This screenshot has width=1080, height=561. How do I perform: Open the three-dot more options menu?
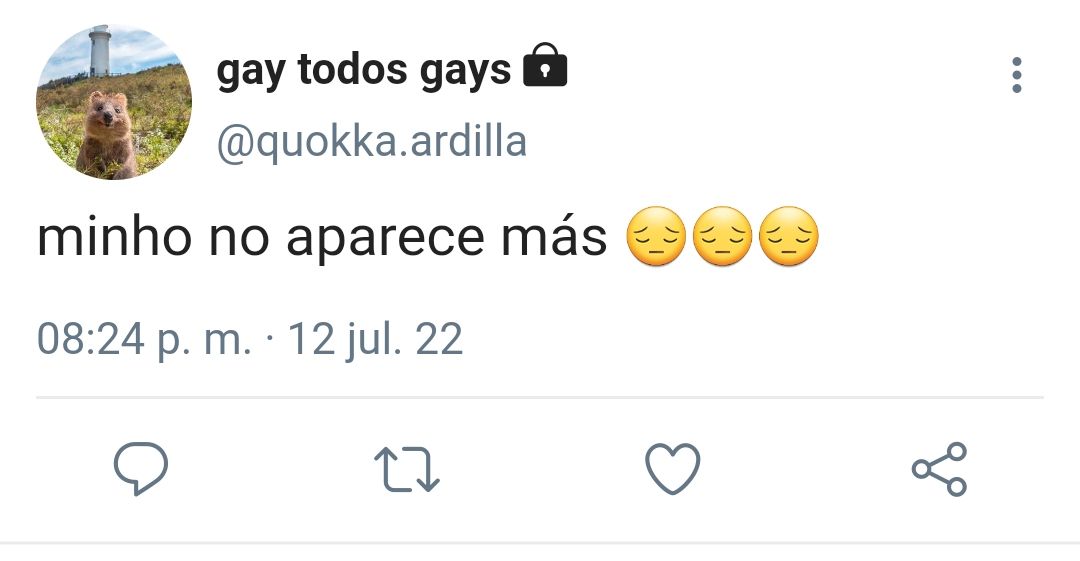1017,74
